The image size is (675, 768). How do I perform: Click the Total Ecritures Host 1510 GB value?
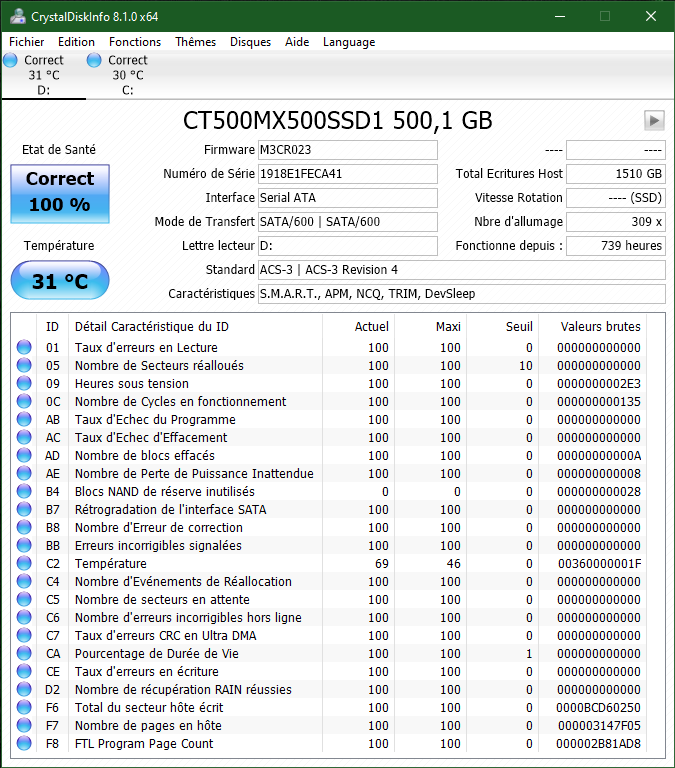coord(616,174)
